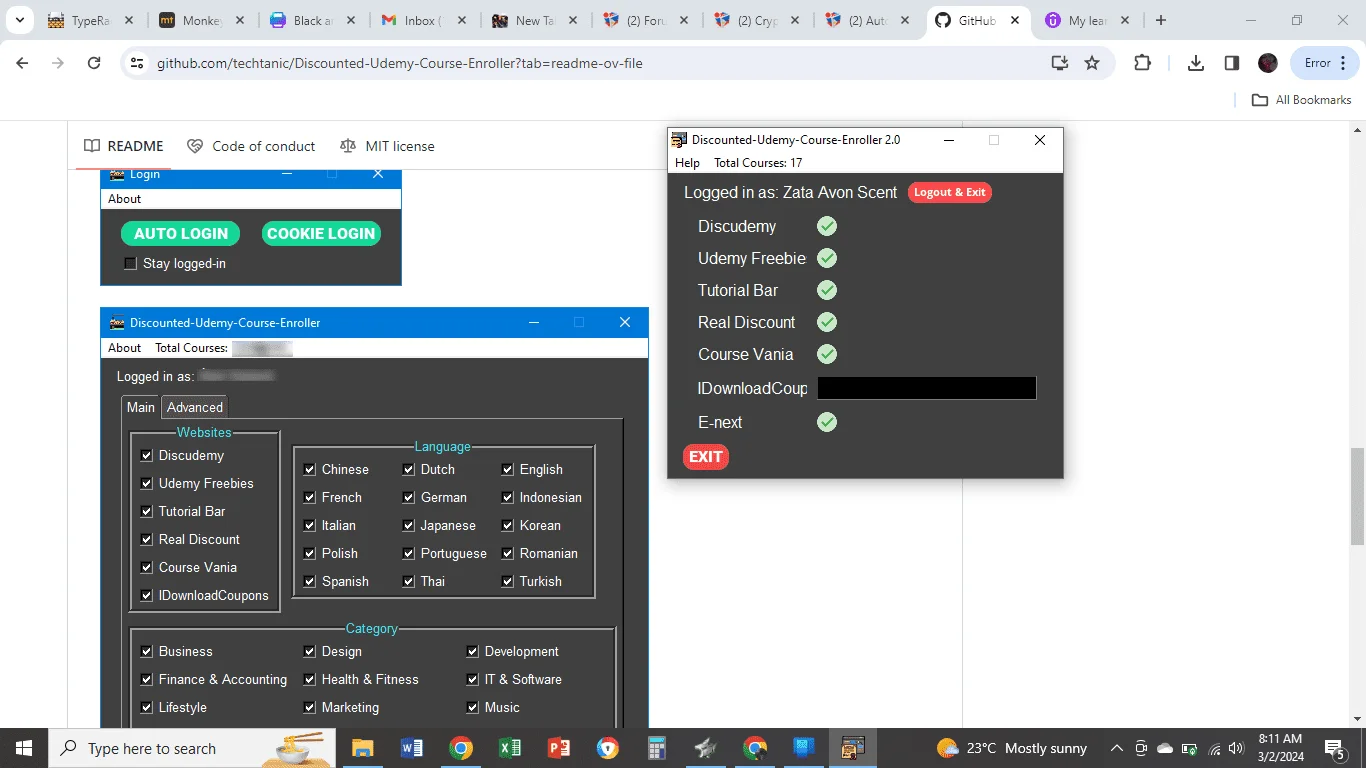Open the Code of conduct tab
This screenshot has height=768, width=1366.
pos(251,146)
